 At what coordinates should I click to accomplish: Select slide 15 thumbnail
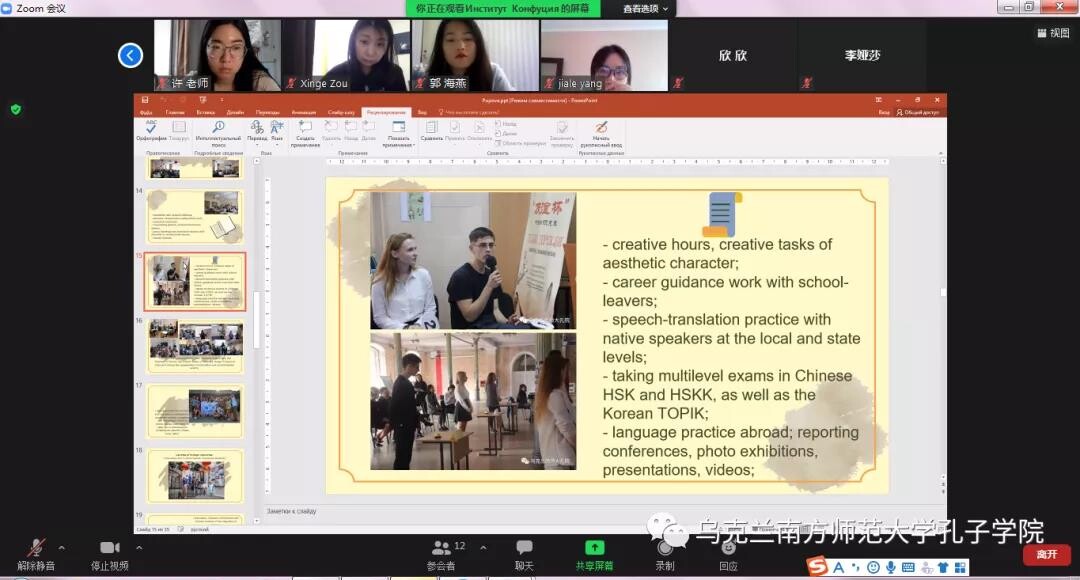[x=195, y=281]
